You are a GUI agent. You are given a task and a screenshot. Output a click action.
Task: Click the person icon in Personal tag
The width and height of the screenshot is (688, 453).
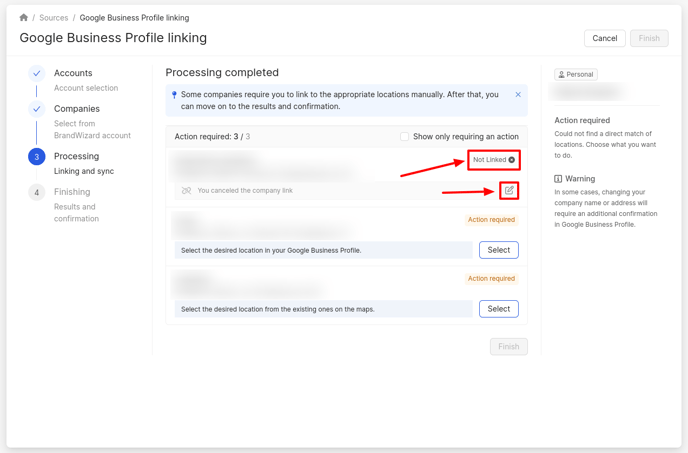coord(561,75)
